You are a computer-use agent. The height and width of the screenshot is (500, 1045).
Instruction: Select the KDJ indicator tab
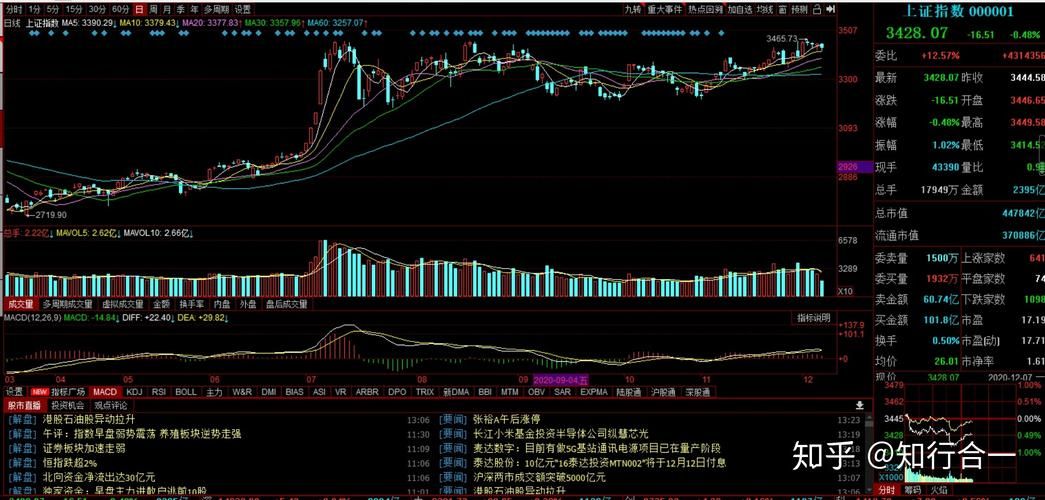coord(133,392)
